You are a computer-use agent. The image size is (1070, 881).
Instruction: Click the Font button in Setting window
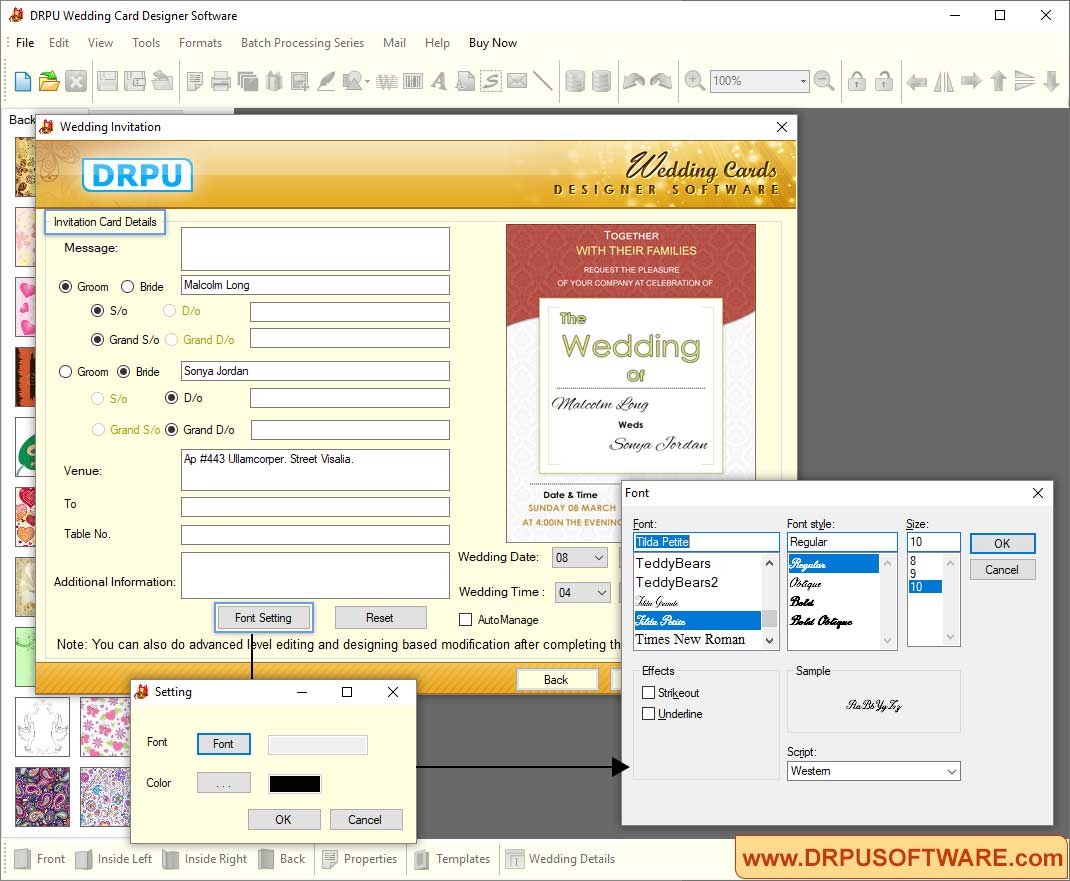223,744
